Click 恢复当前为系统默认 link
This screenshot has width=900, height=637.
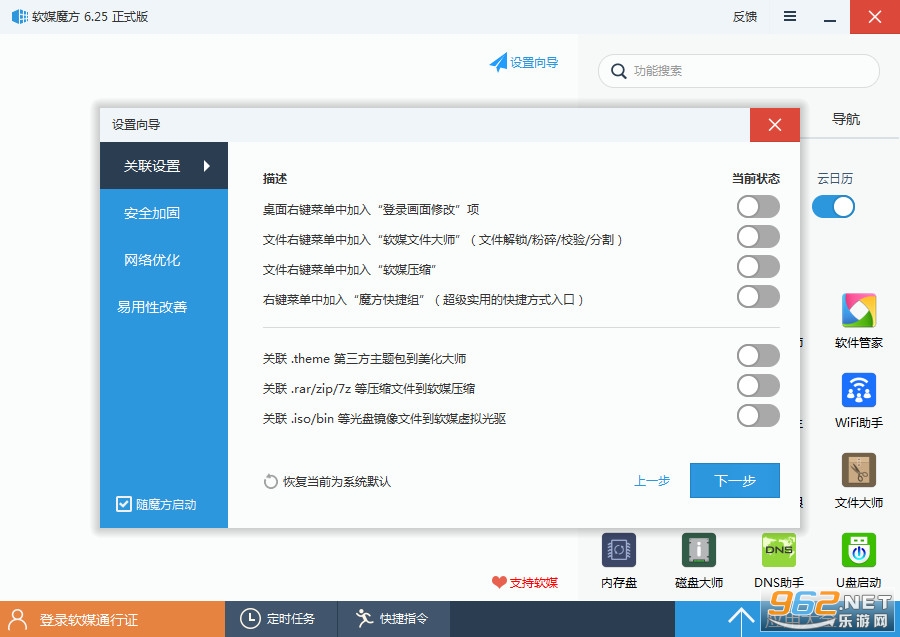coord(336,481)
